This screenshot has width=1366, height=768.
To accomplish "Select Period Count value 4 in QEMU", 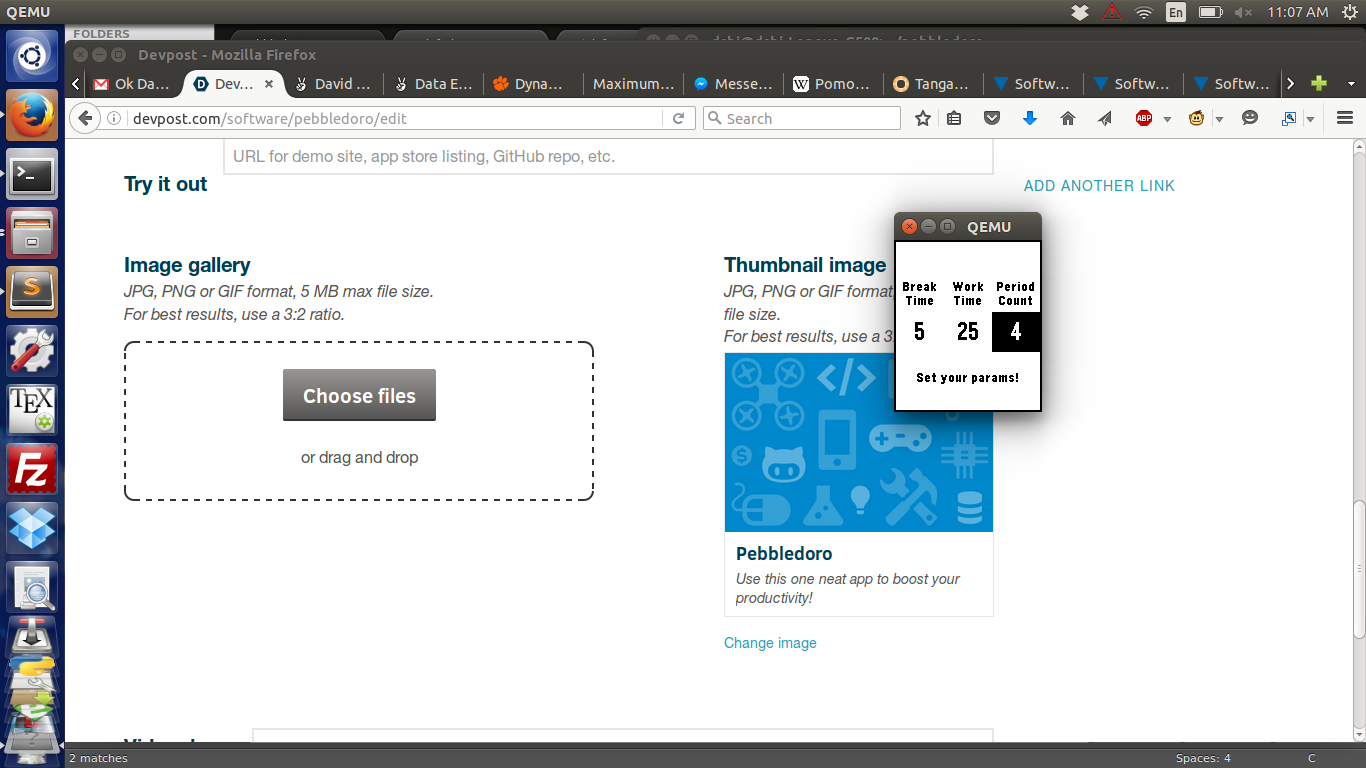I will click(x=1016, y=331).
